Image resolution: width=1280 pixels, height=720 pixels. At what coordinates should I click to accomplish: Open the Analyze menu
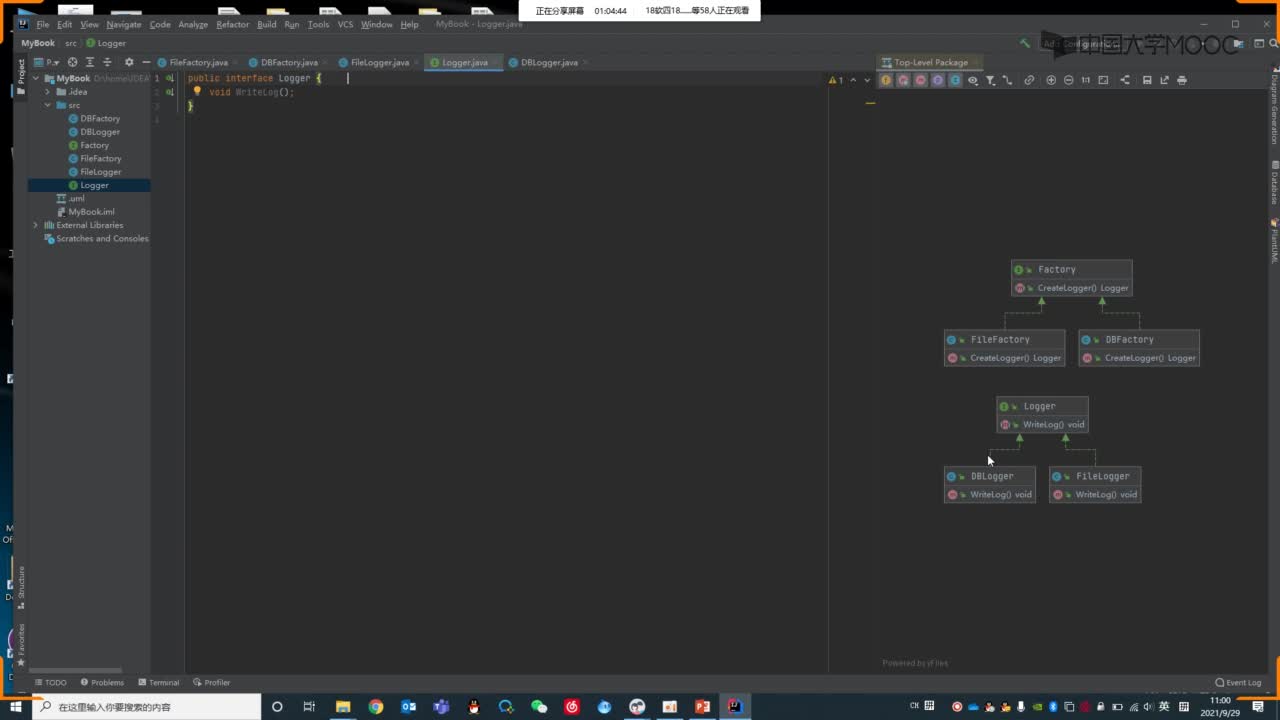193,24
